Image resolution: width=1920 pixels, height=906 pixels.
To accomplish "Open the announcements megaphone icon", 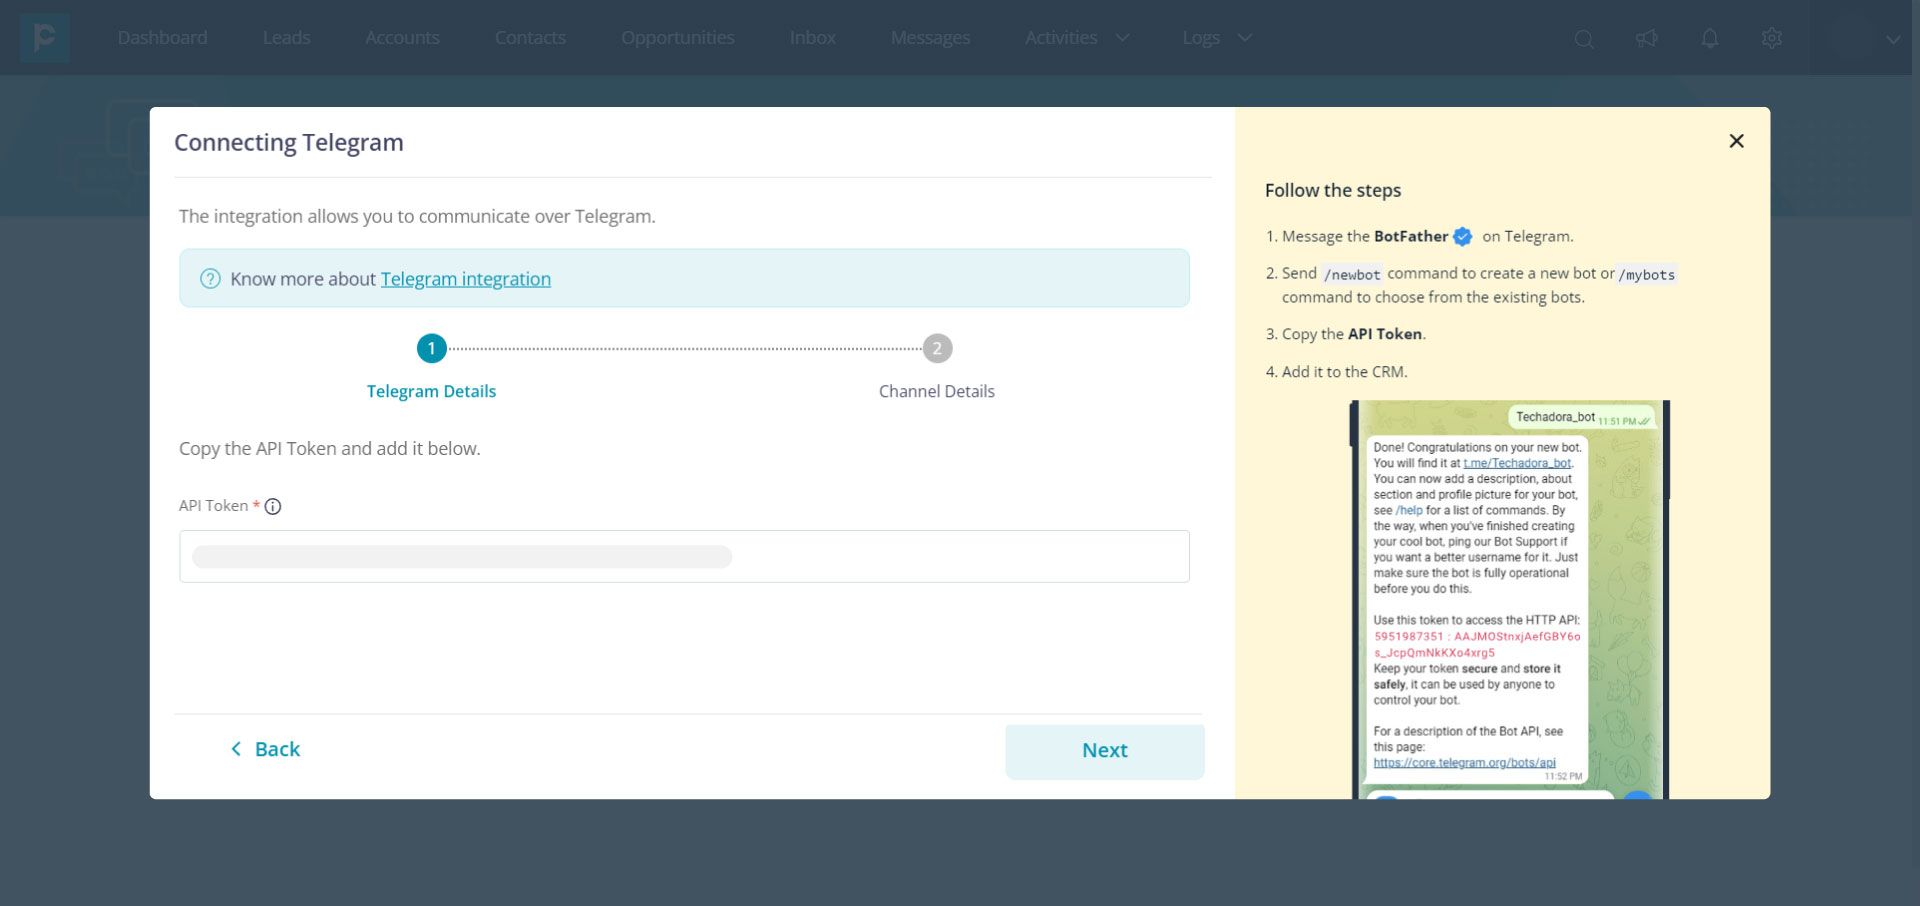I will [x=1647, y=38].
